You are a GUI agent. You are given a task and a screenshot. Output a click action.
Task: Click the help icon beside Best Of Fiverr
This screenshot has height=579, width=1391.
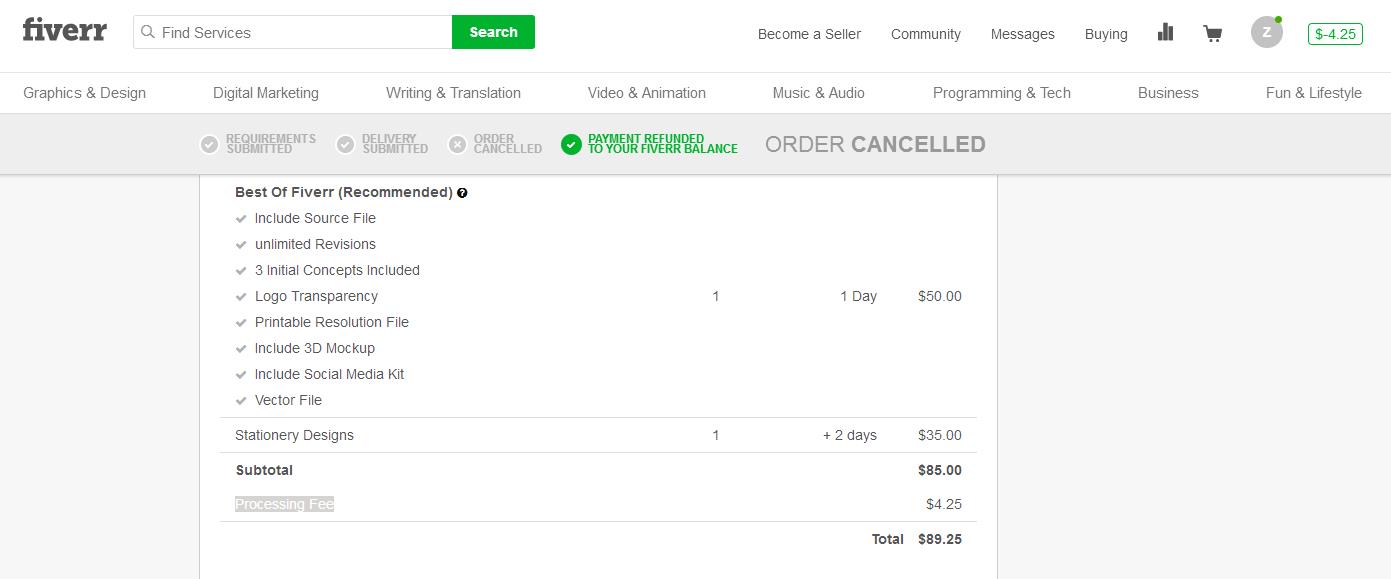462,193
